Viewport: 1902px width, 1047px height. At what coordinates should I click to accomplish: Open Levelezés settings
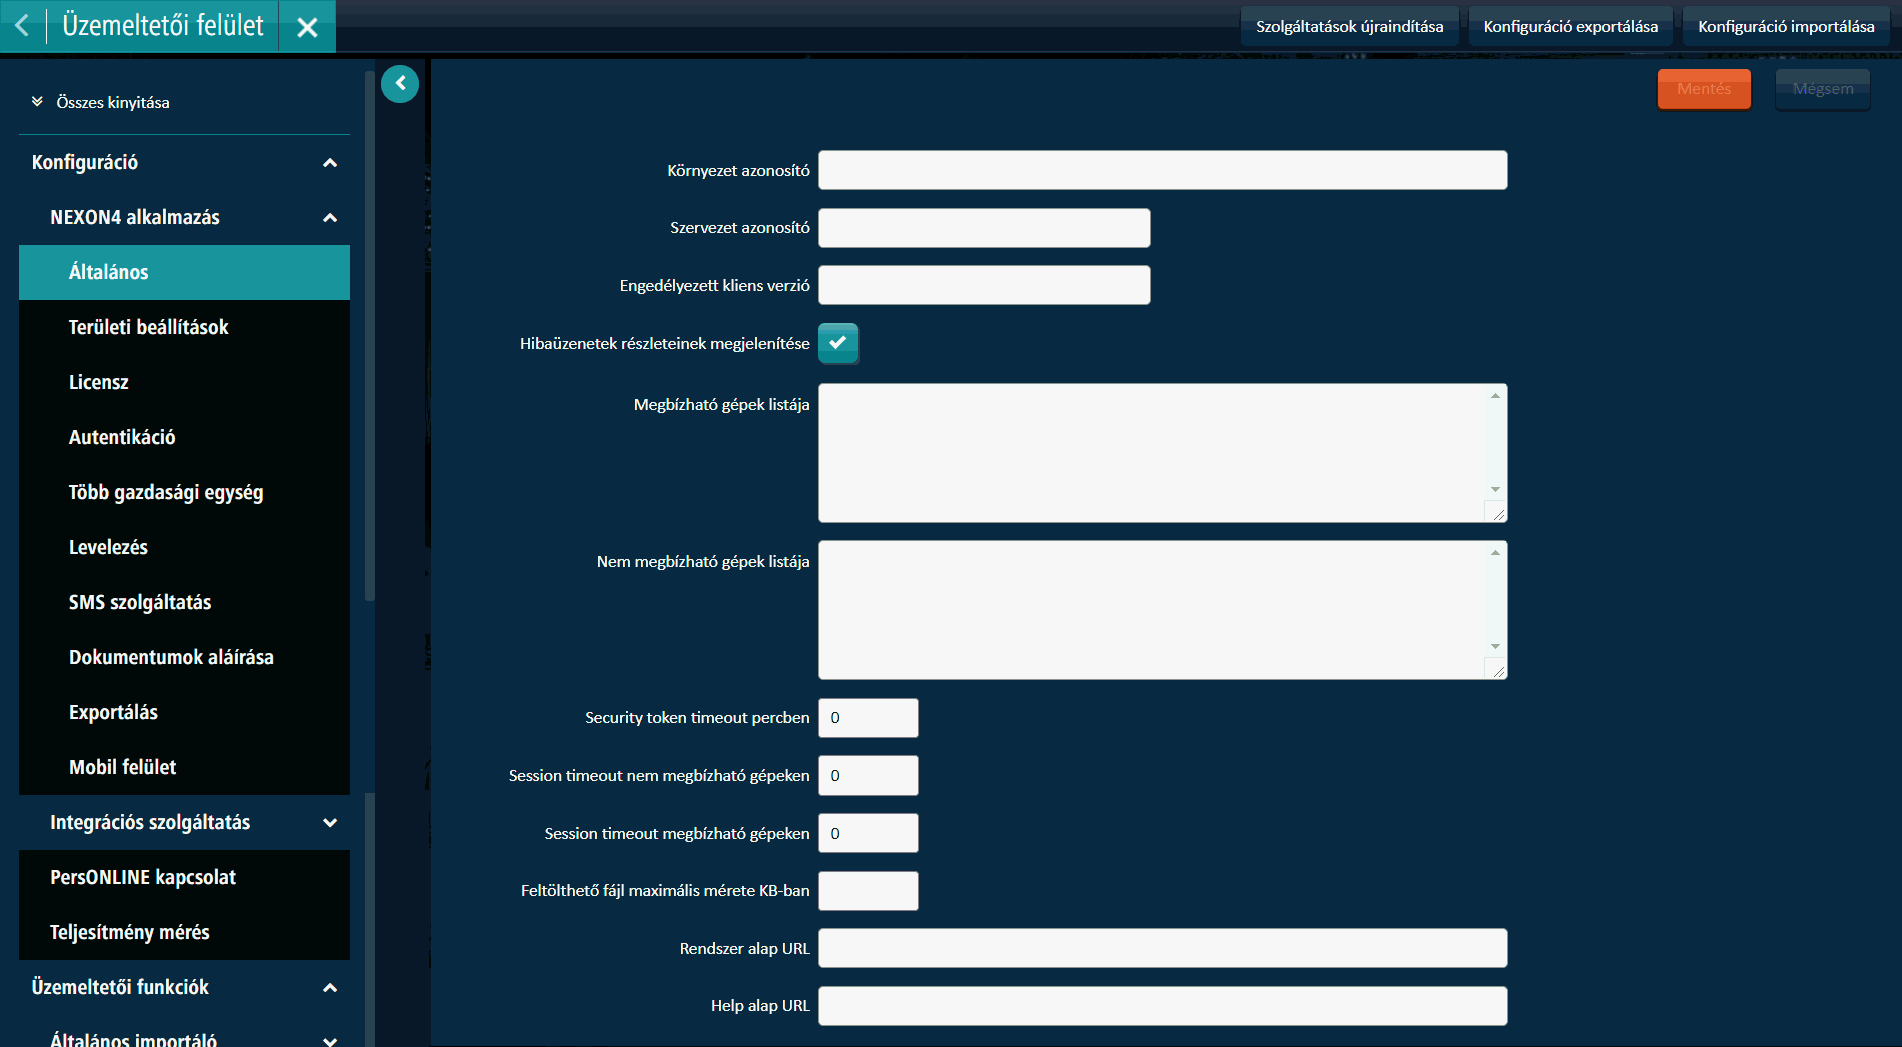pos(184,547)
